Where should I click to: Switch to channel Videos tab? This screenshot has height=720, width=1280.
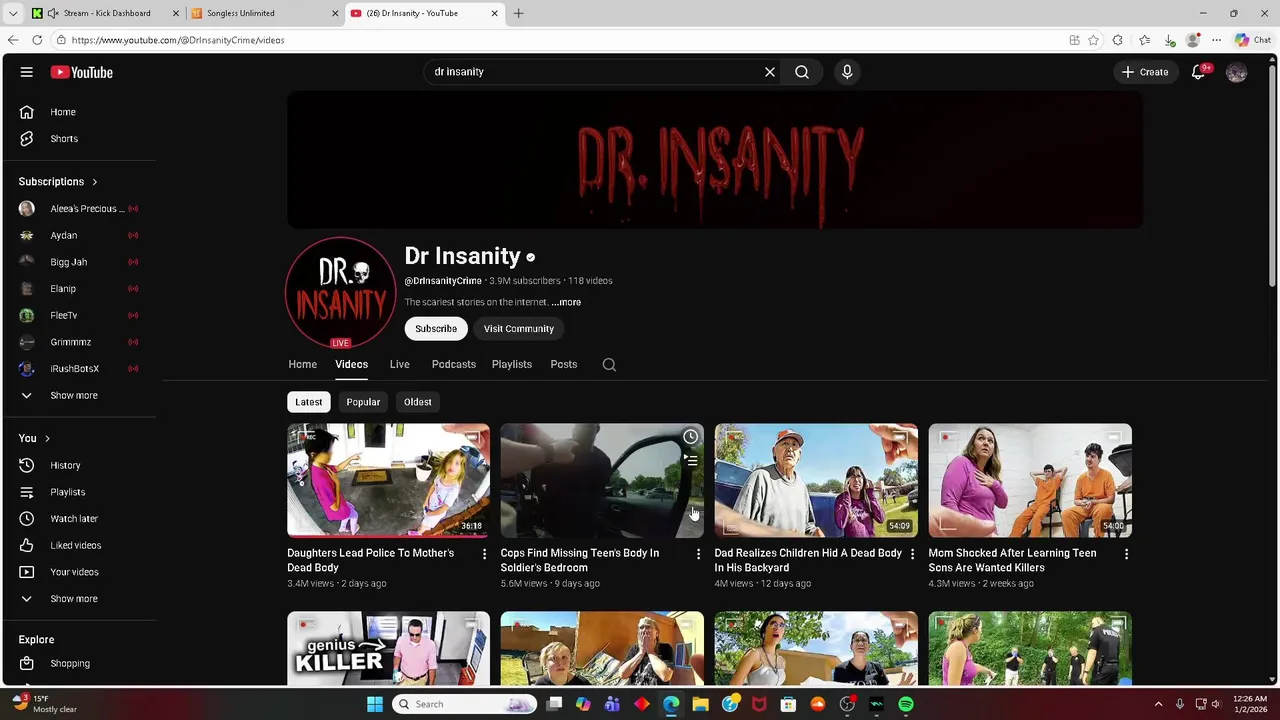(352, 365)
